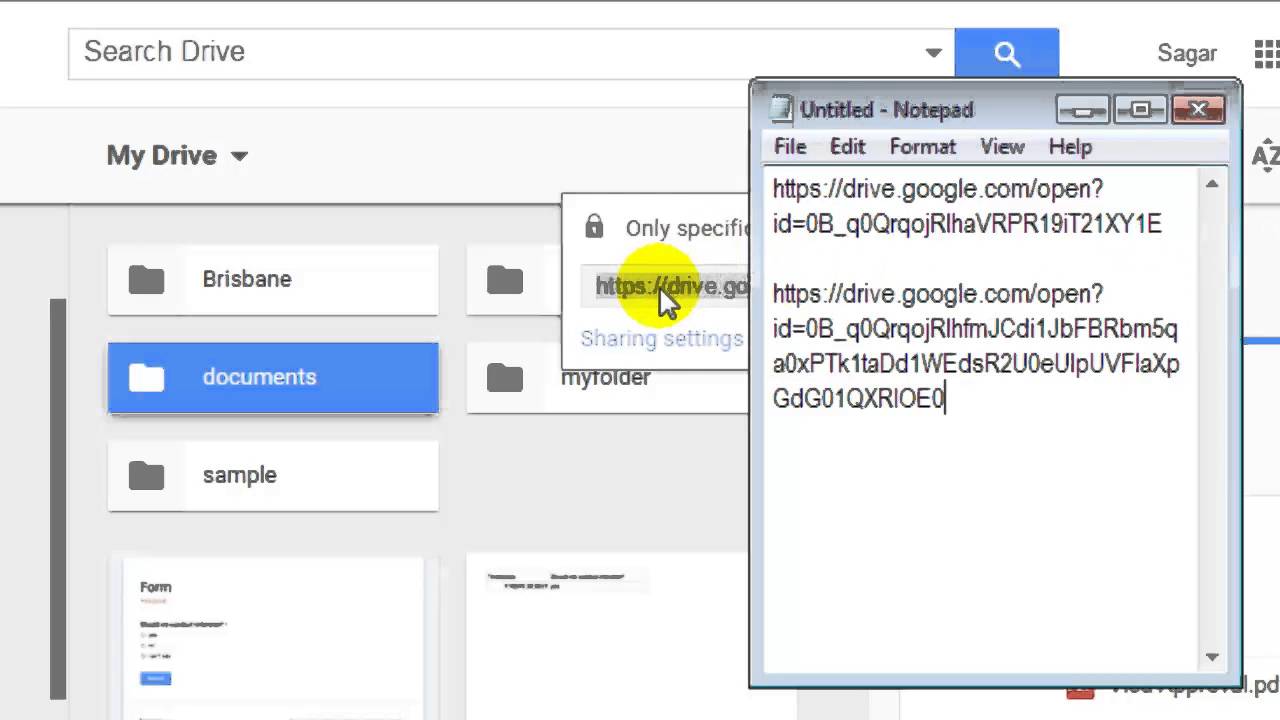
Task: Click the Drive page left scrollbar
Action: [58, 500]
